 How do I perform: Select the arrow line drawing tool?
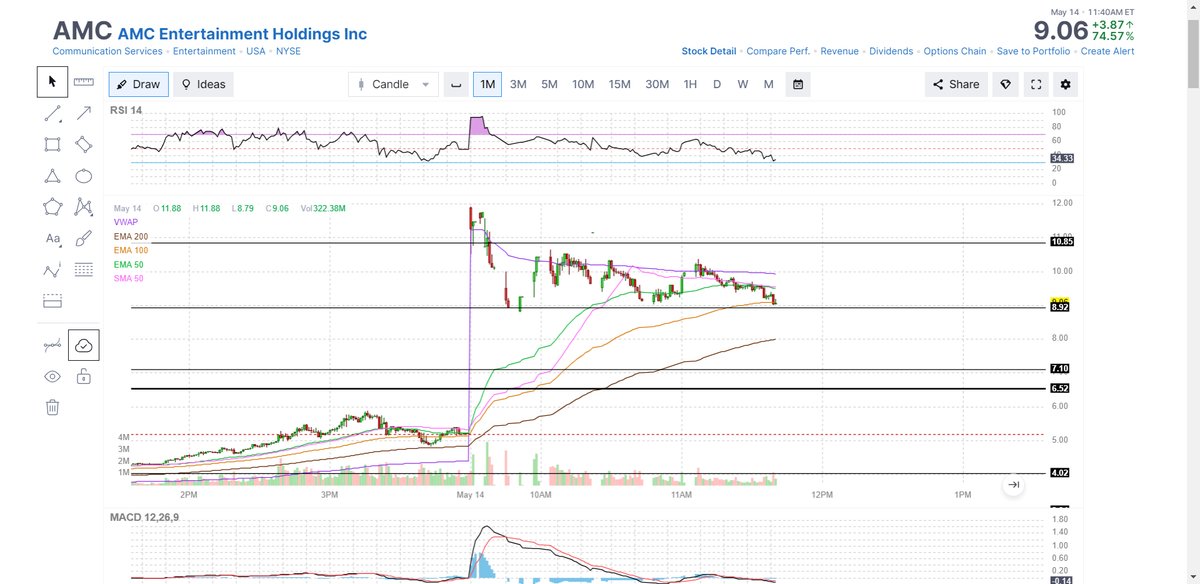click(x=83, y=113)
